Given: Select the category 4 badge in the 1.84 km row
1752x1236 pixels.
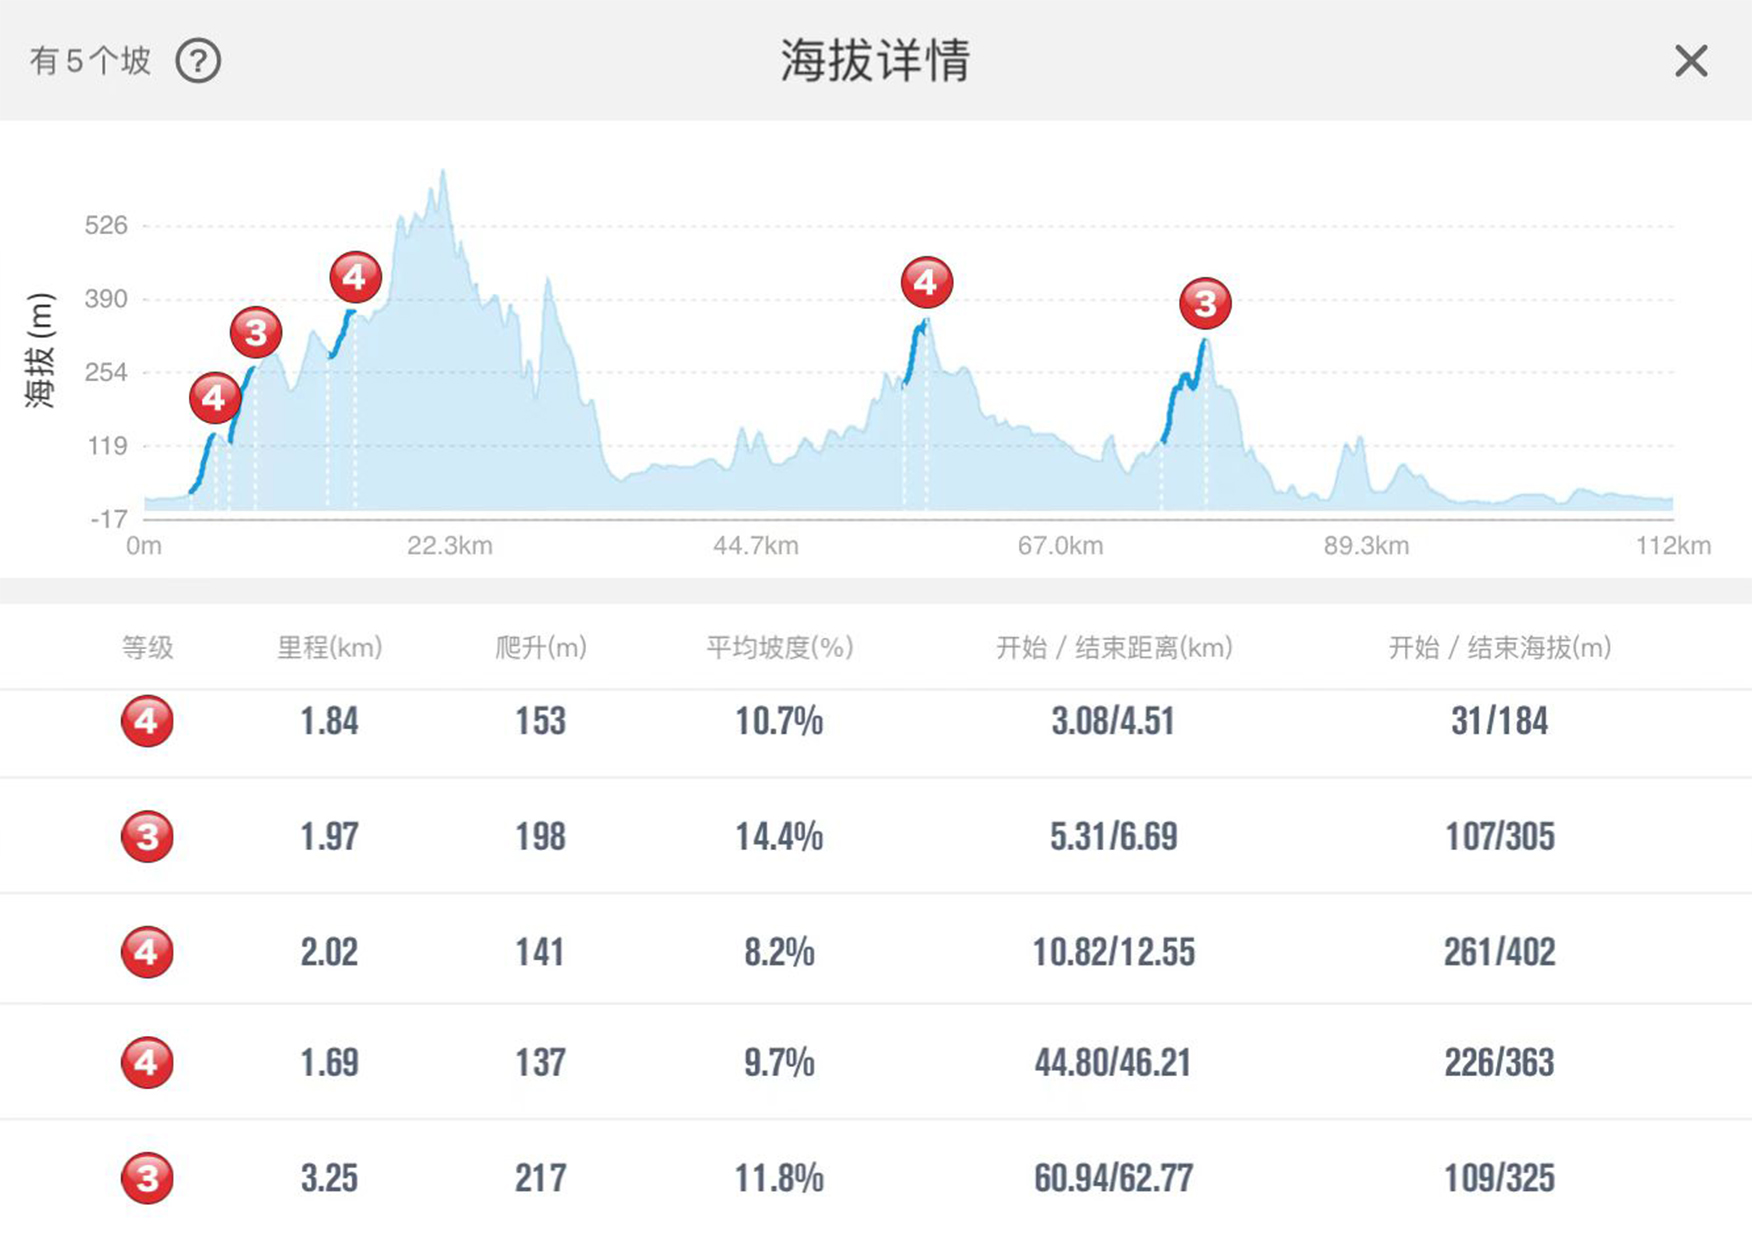Looking at the screenshot, I should pyautogui.click(x=147, y=721).
